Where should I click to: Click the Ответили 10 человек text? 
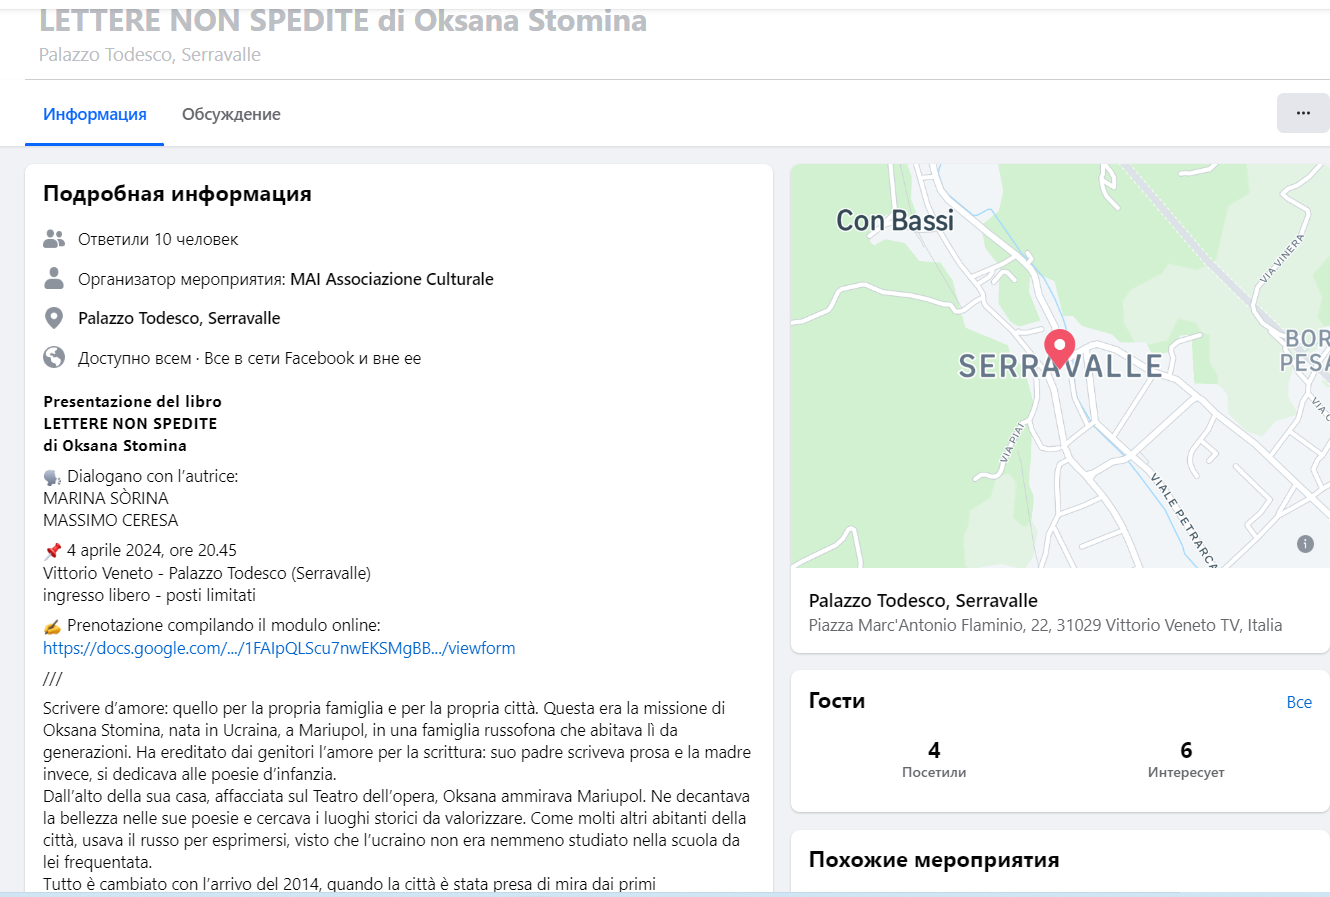pyautogui.click(x=158, y=239)
